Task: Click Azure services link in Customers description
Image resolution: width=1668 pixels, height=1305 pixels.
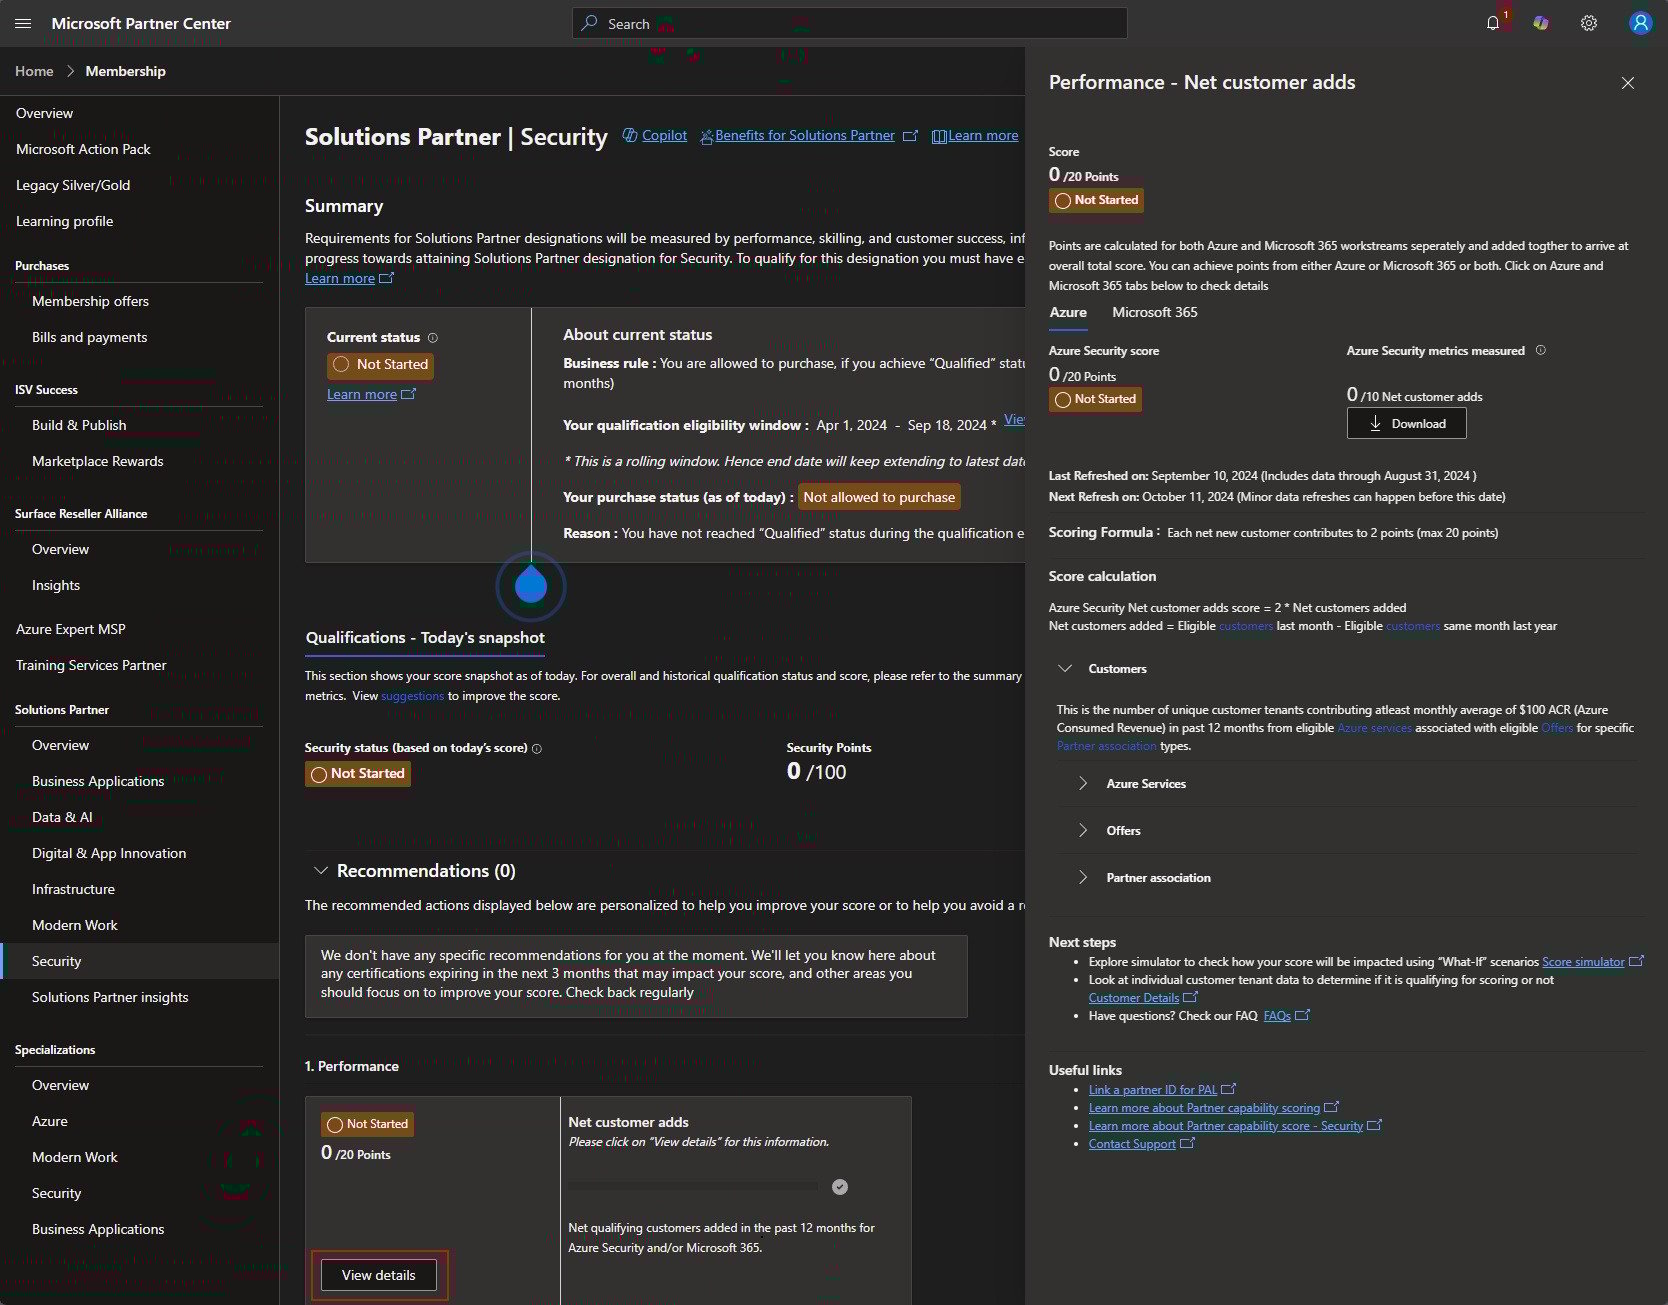Action: tap(1374, 728)
